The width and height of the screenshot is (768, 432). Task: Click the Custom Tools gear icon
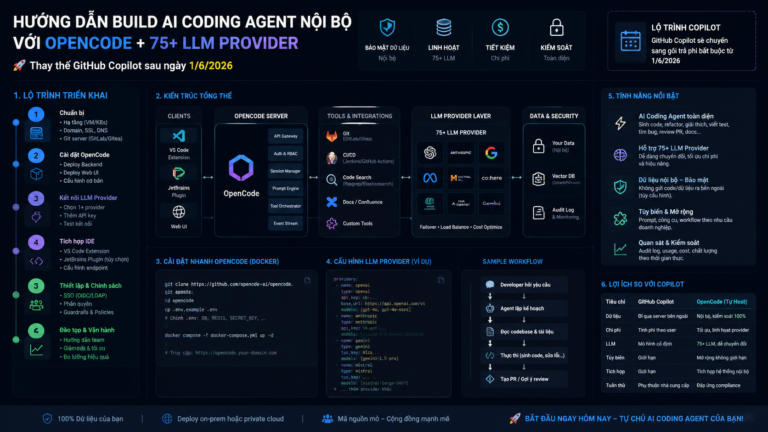click(332, 223)
